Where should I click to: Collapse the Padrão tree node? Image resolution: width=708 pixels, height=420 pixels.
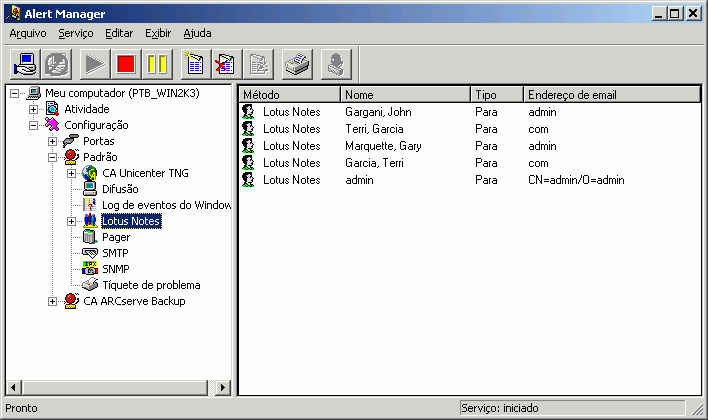click(x=52, y=158)
